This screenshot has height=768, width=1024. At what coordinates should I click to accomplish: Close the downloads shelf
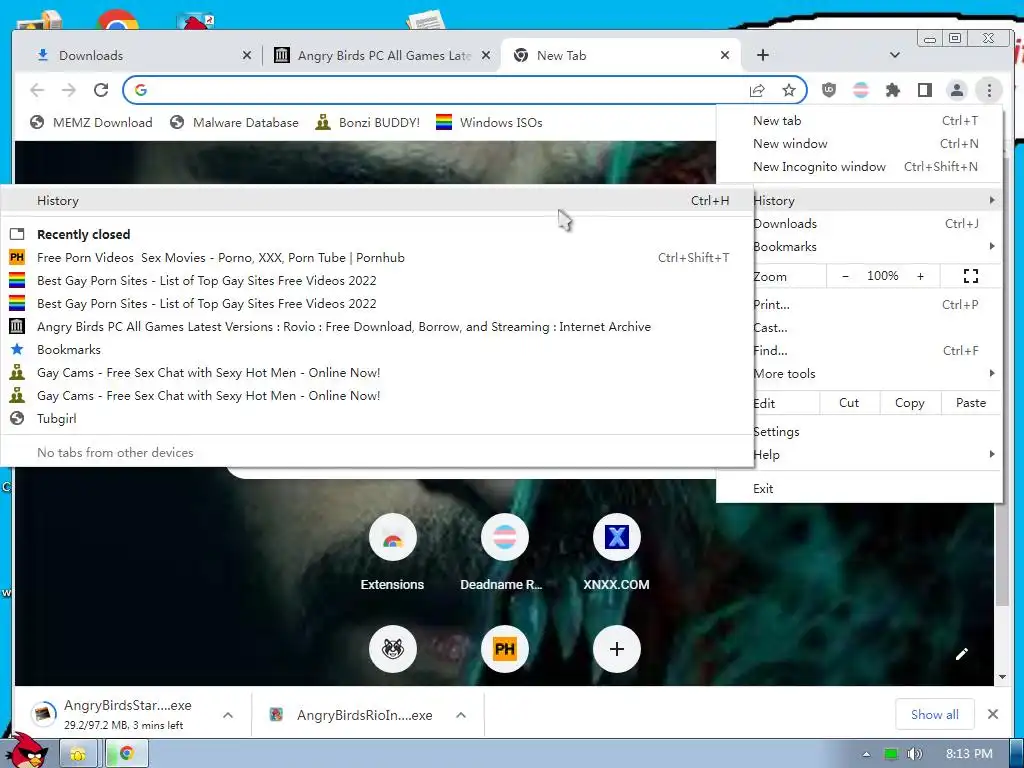[993, 714]
